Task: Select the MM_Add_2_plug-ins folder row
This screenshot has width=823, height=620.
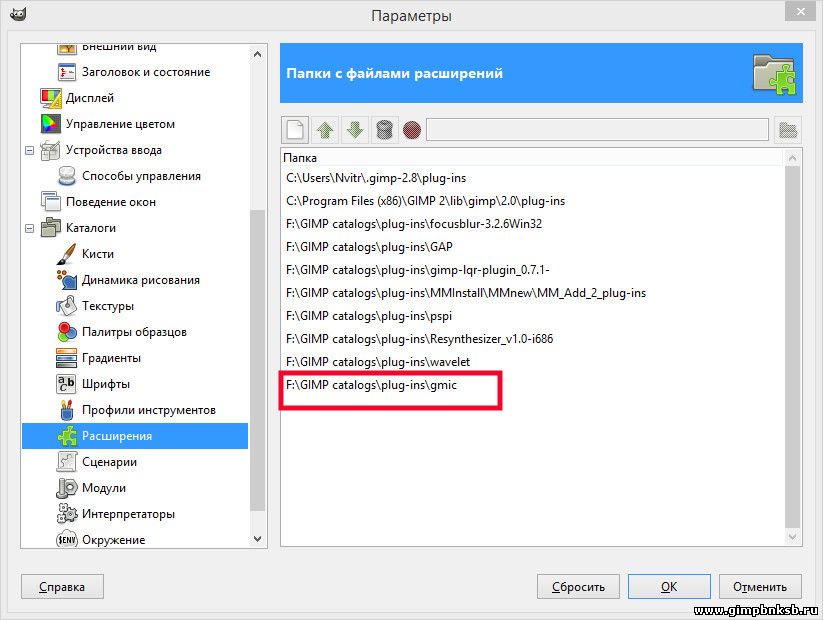Action: 533,293
